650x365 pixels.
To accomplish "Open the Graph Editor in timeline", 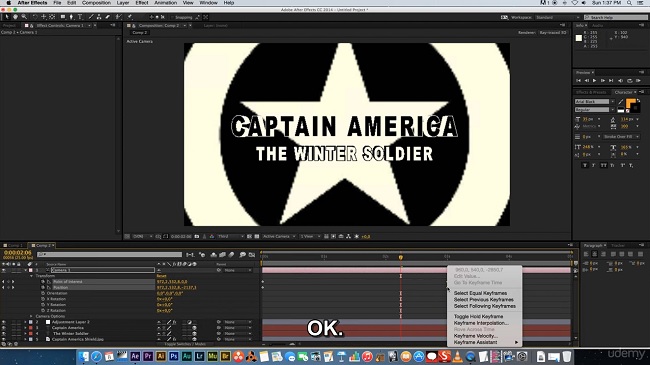I will (x=252, y=255).
